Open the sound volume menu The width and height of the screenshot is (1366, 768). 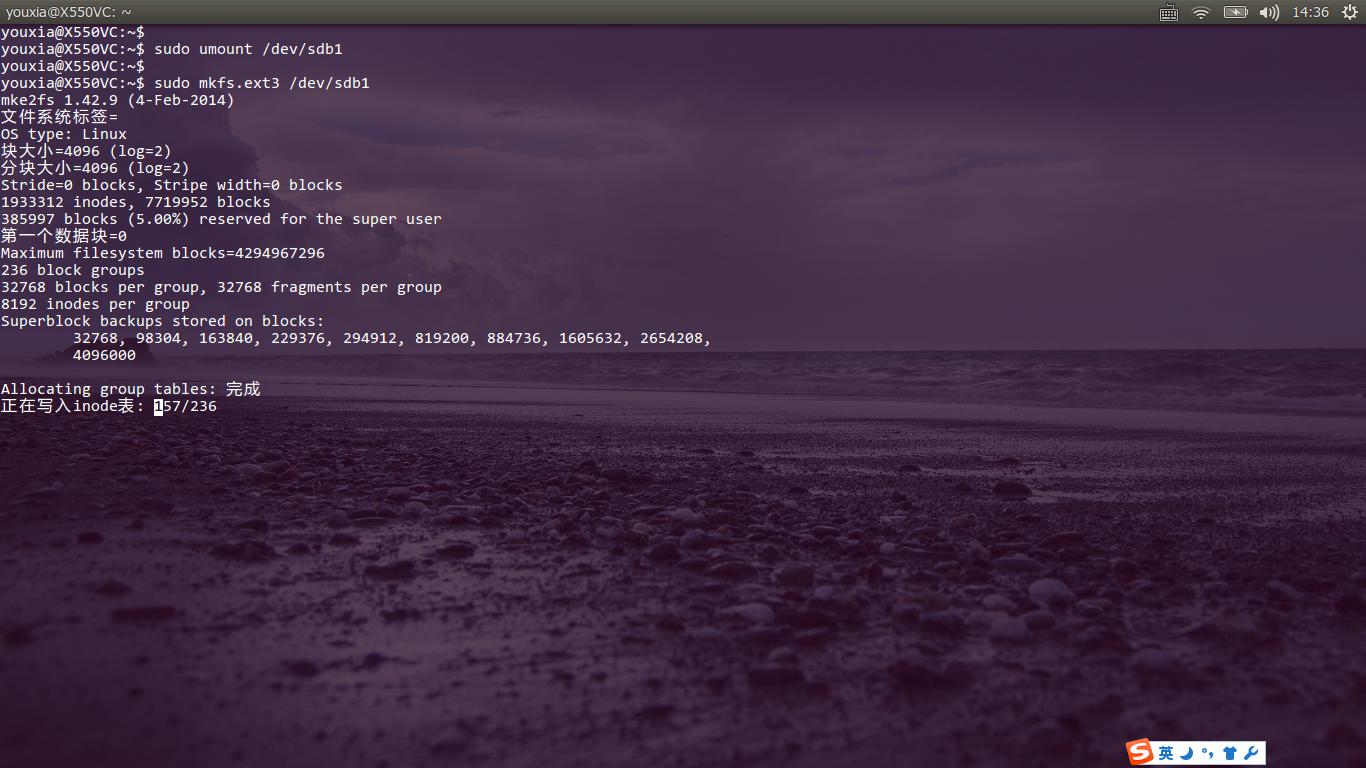(x=1269, y=13)
